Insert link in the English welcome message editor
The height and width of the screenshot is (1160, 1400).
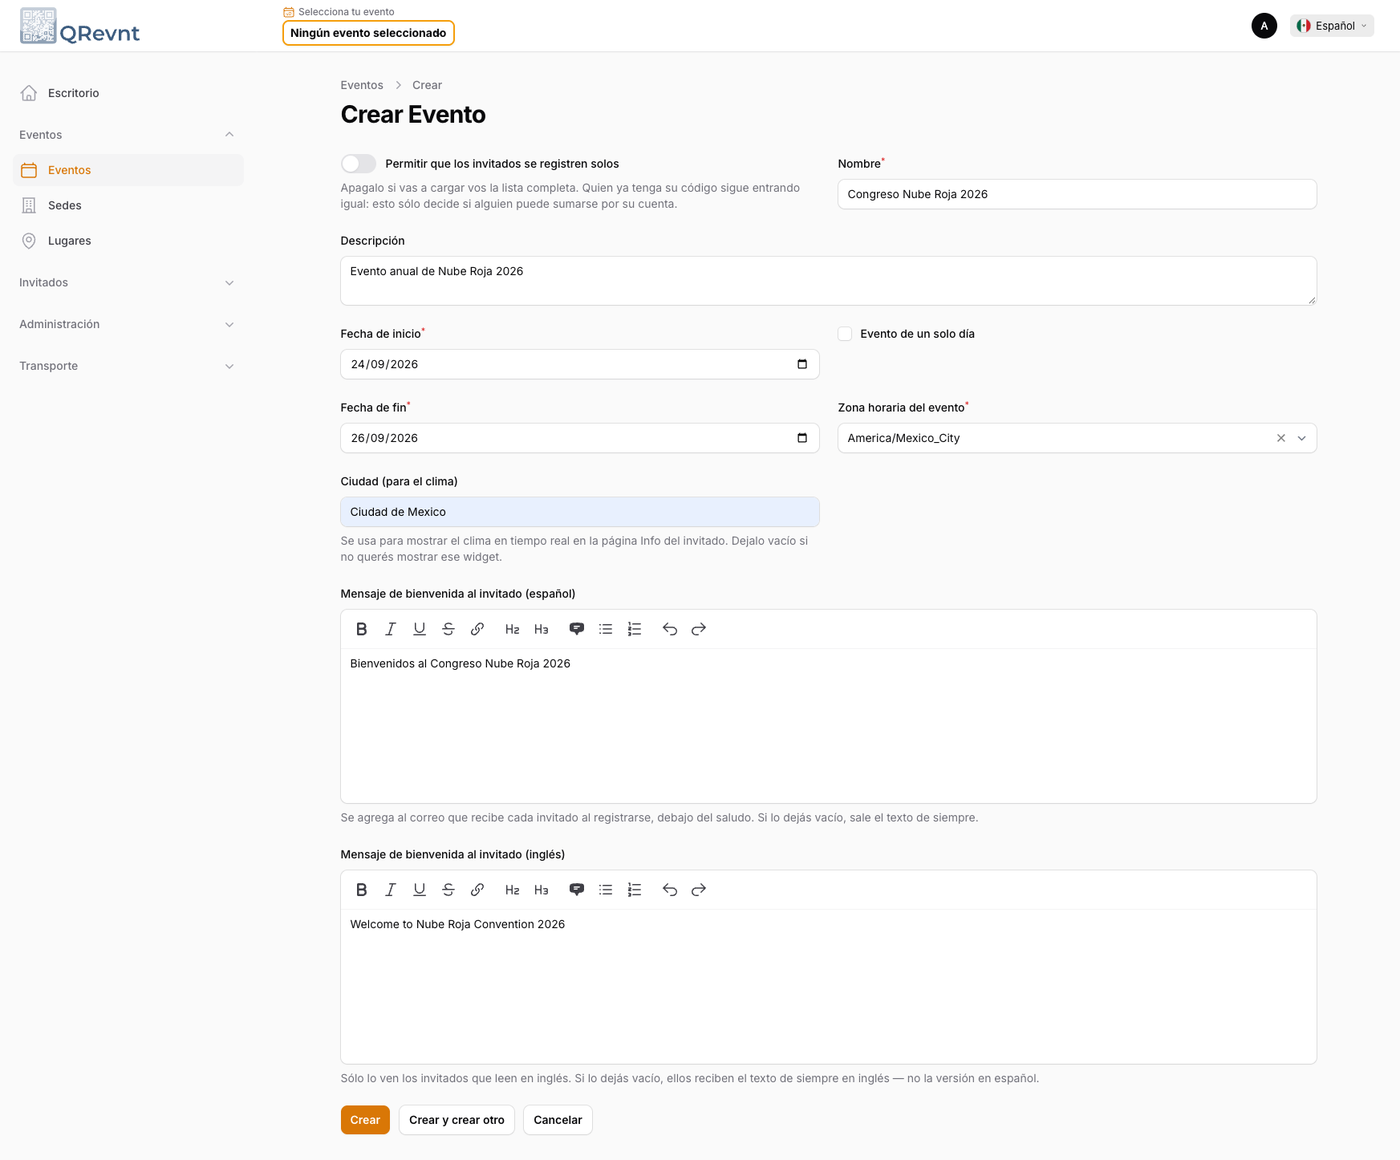pyautogui.click(x=478, y=890)
